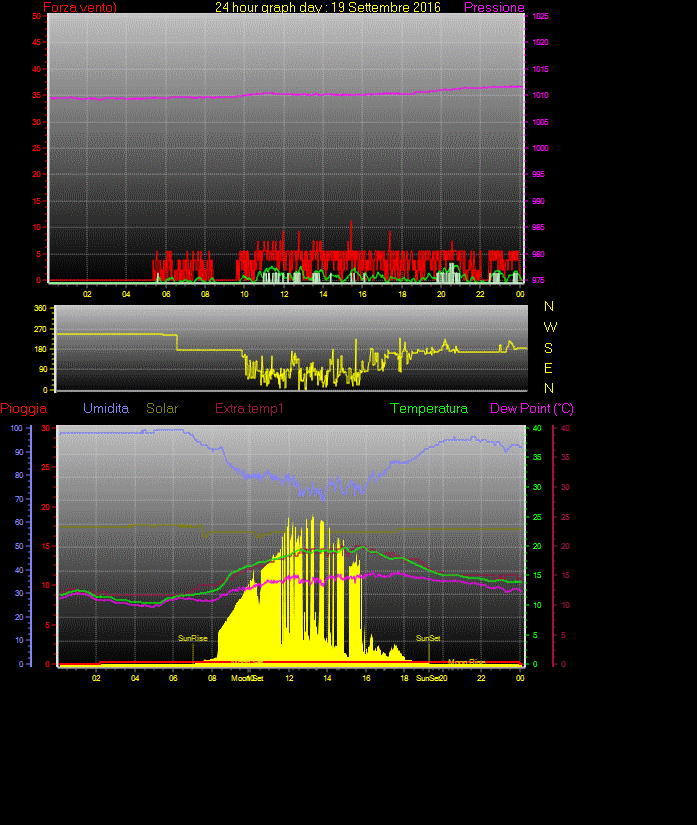This screenshot has width=697, height=825.
Task: Click the yellow wind direction line
Action: 120,334
